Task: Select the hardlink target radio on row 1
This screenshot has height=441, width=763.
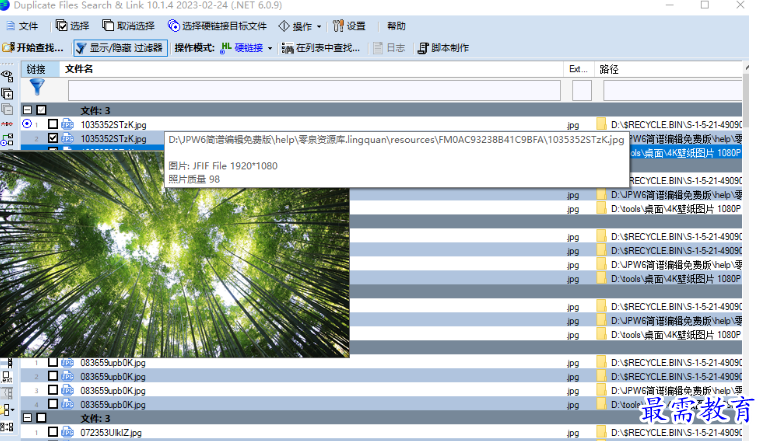Action: click(27, 124)
